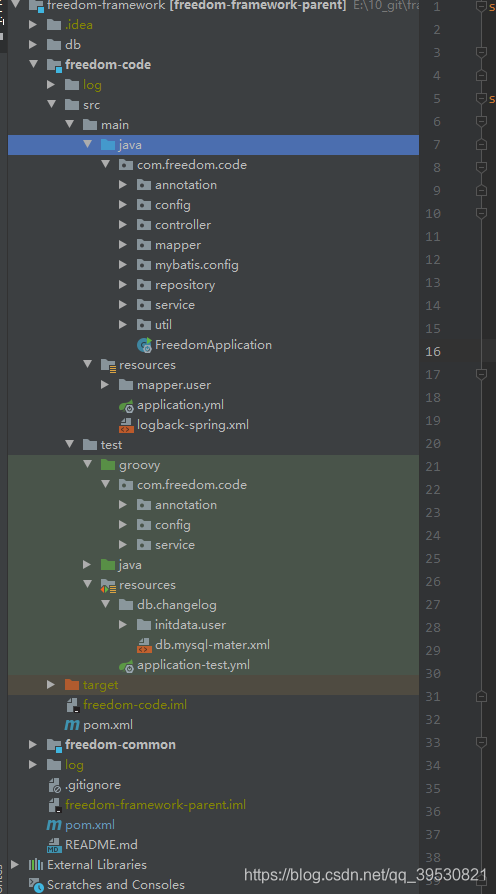Image resolution: width=496 pixels, height=894 pixels.
Task: Click the Maven icon of freedom-code pom.xml
Action: tap(72, 725)
